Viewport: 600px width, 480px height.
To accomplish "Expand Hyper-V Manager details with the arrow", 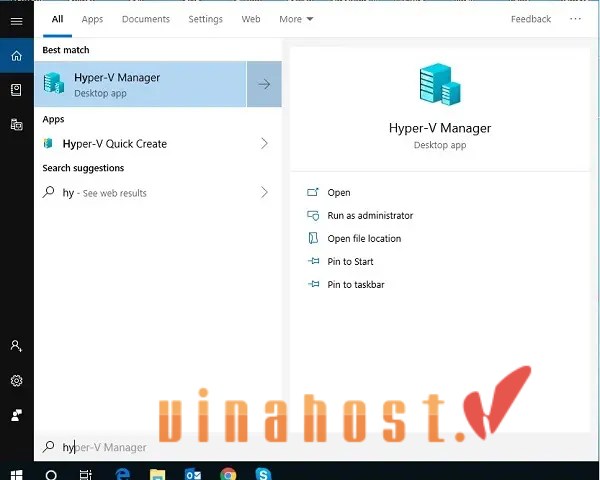I will pos(264,84).
